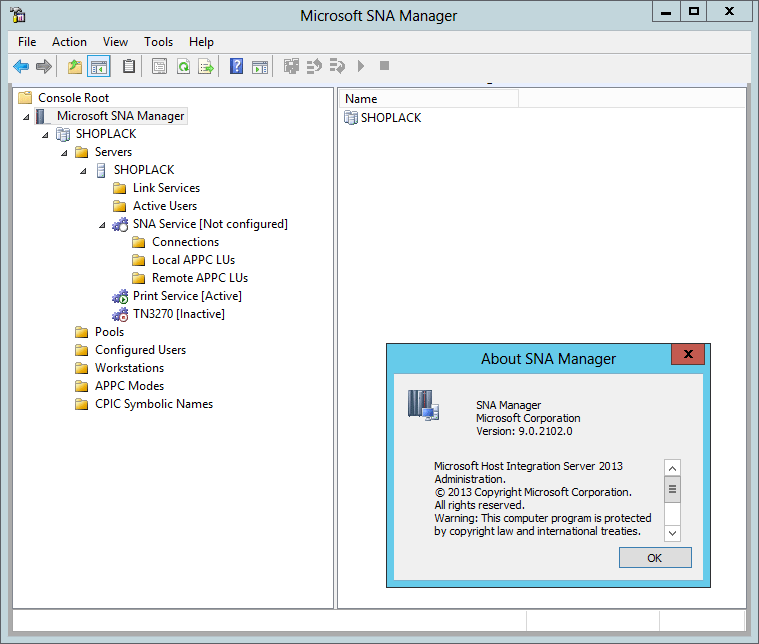This screenshot has width=759, height=644.
Task: Select SHOPLACK text in Name list
Action: (391, 118)
